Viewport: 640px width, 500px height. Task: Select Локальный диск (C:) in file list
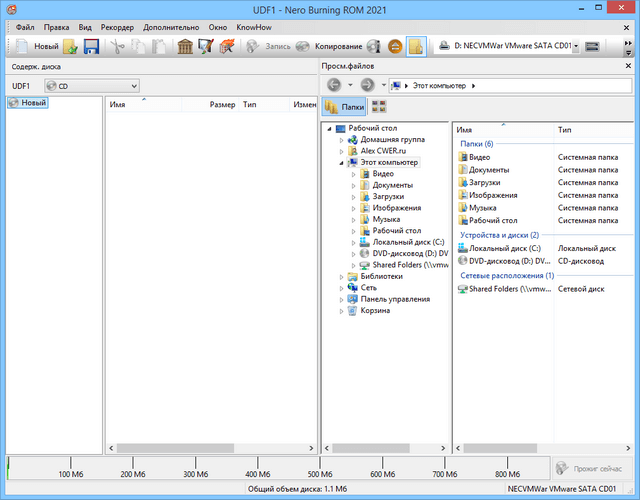point(504,247)
